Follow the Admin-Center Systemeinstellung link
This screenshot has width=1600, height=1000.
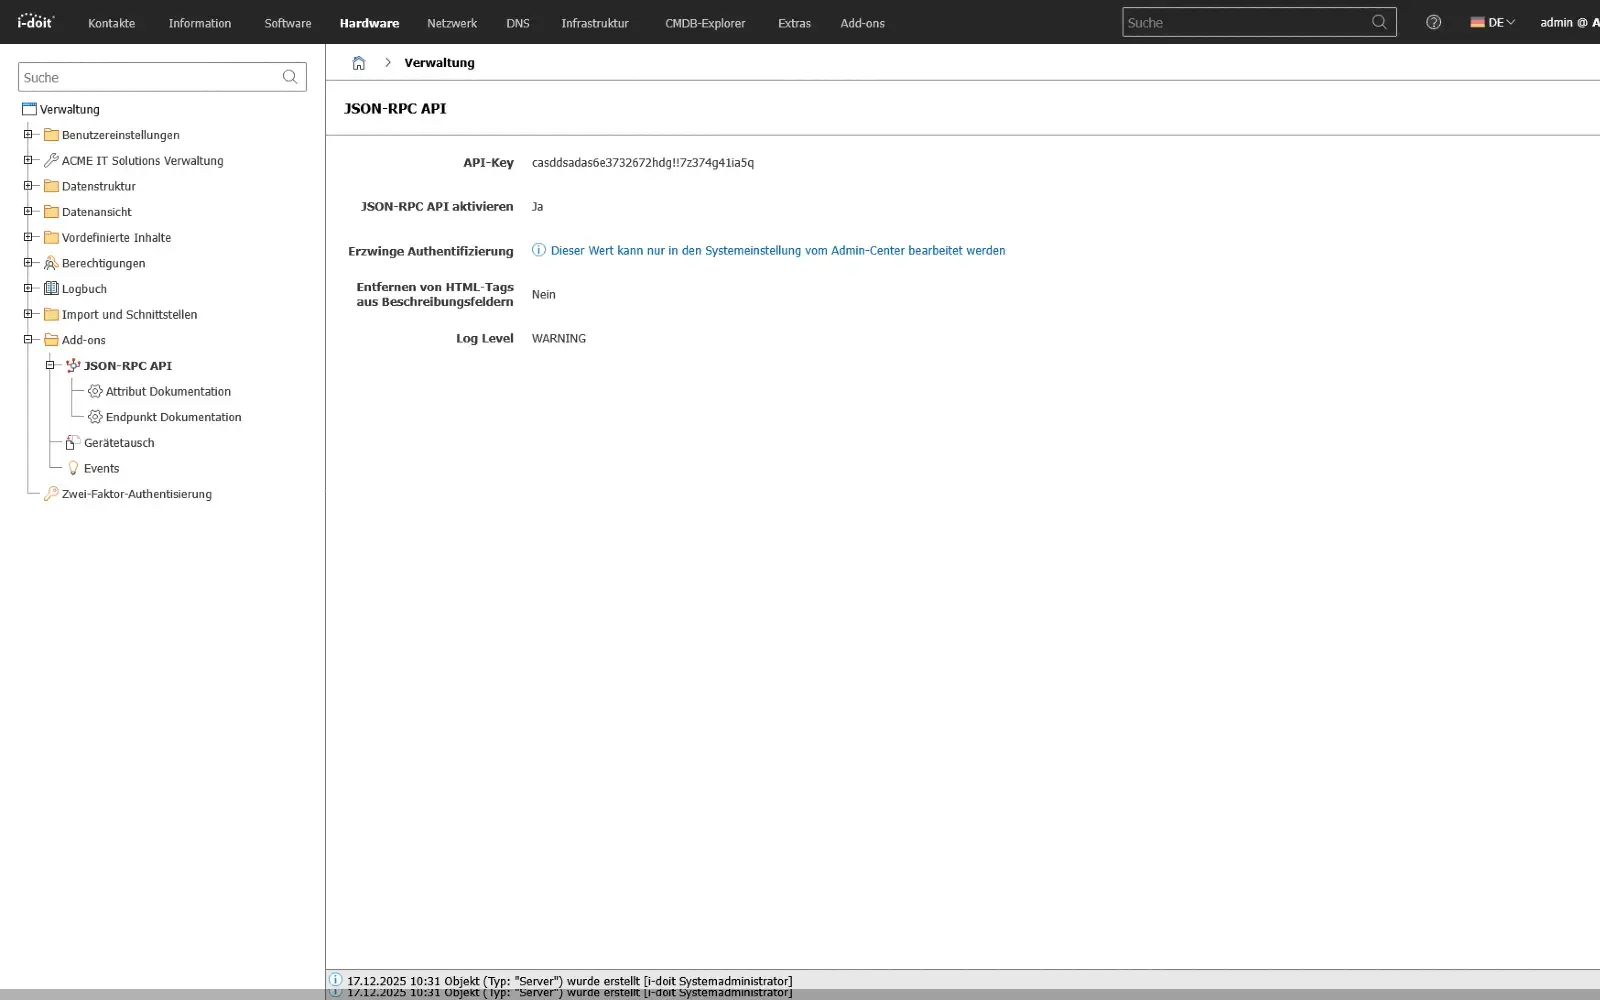777,250
